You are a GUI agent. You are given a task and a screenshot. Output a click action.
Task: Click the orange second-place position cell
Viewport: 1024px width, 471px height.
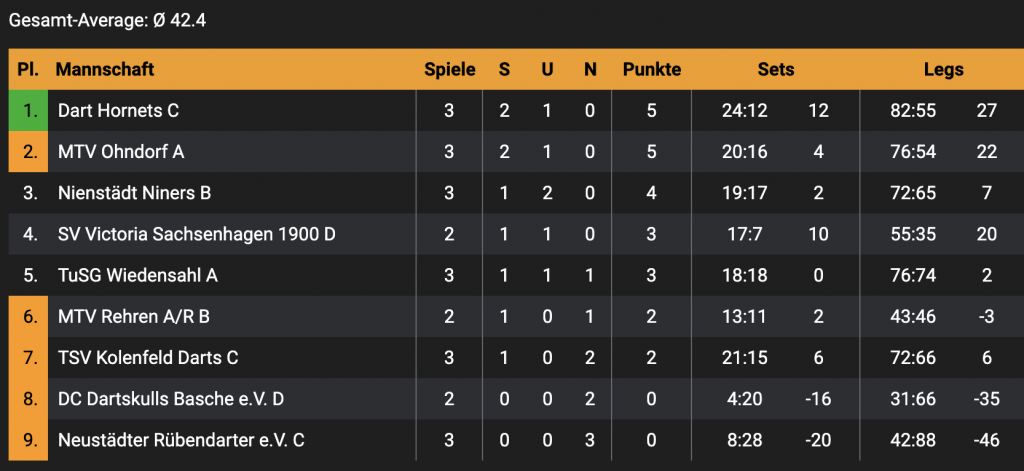pos(28,152)
